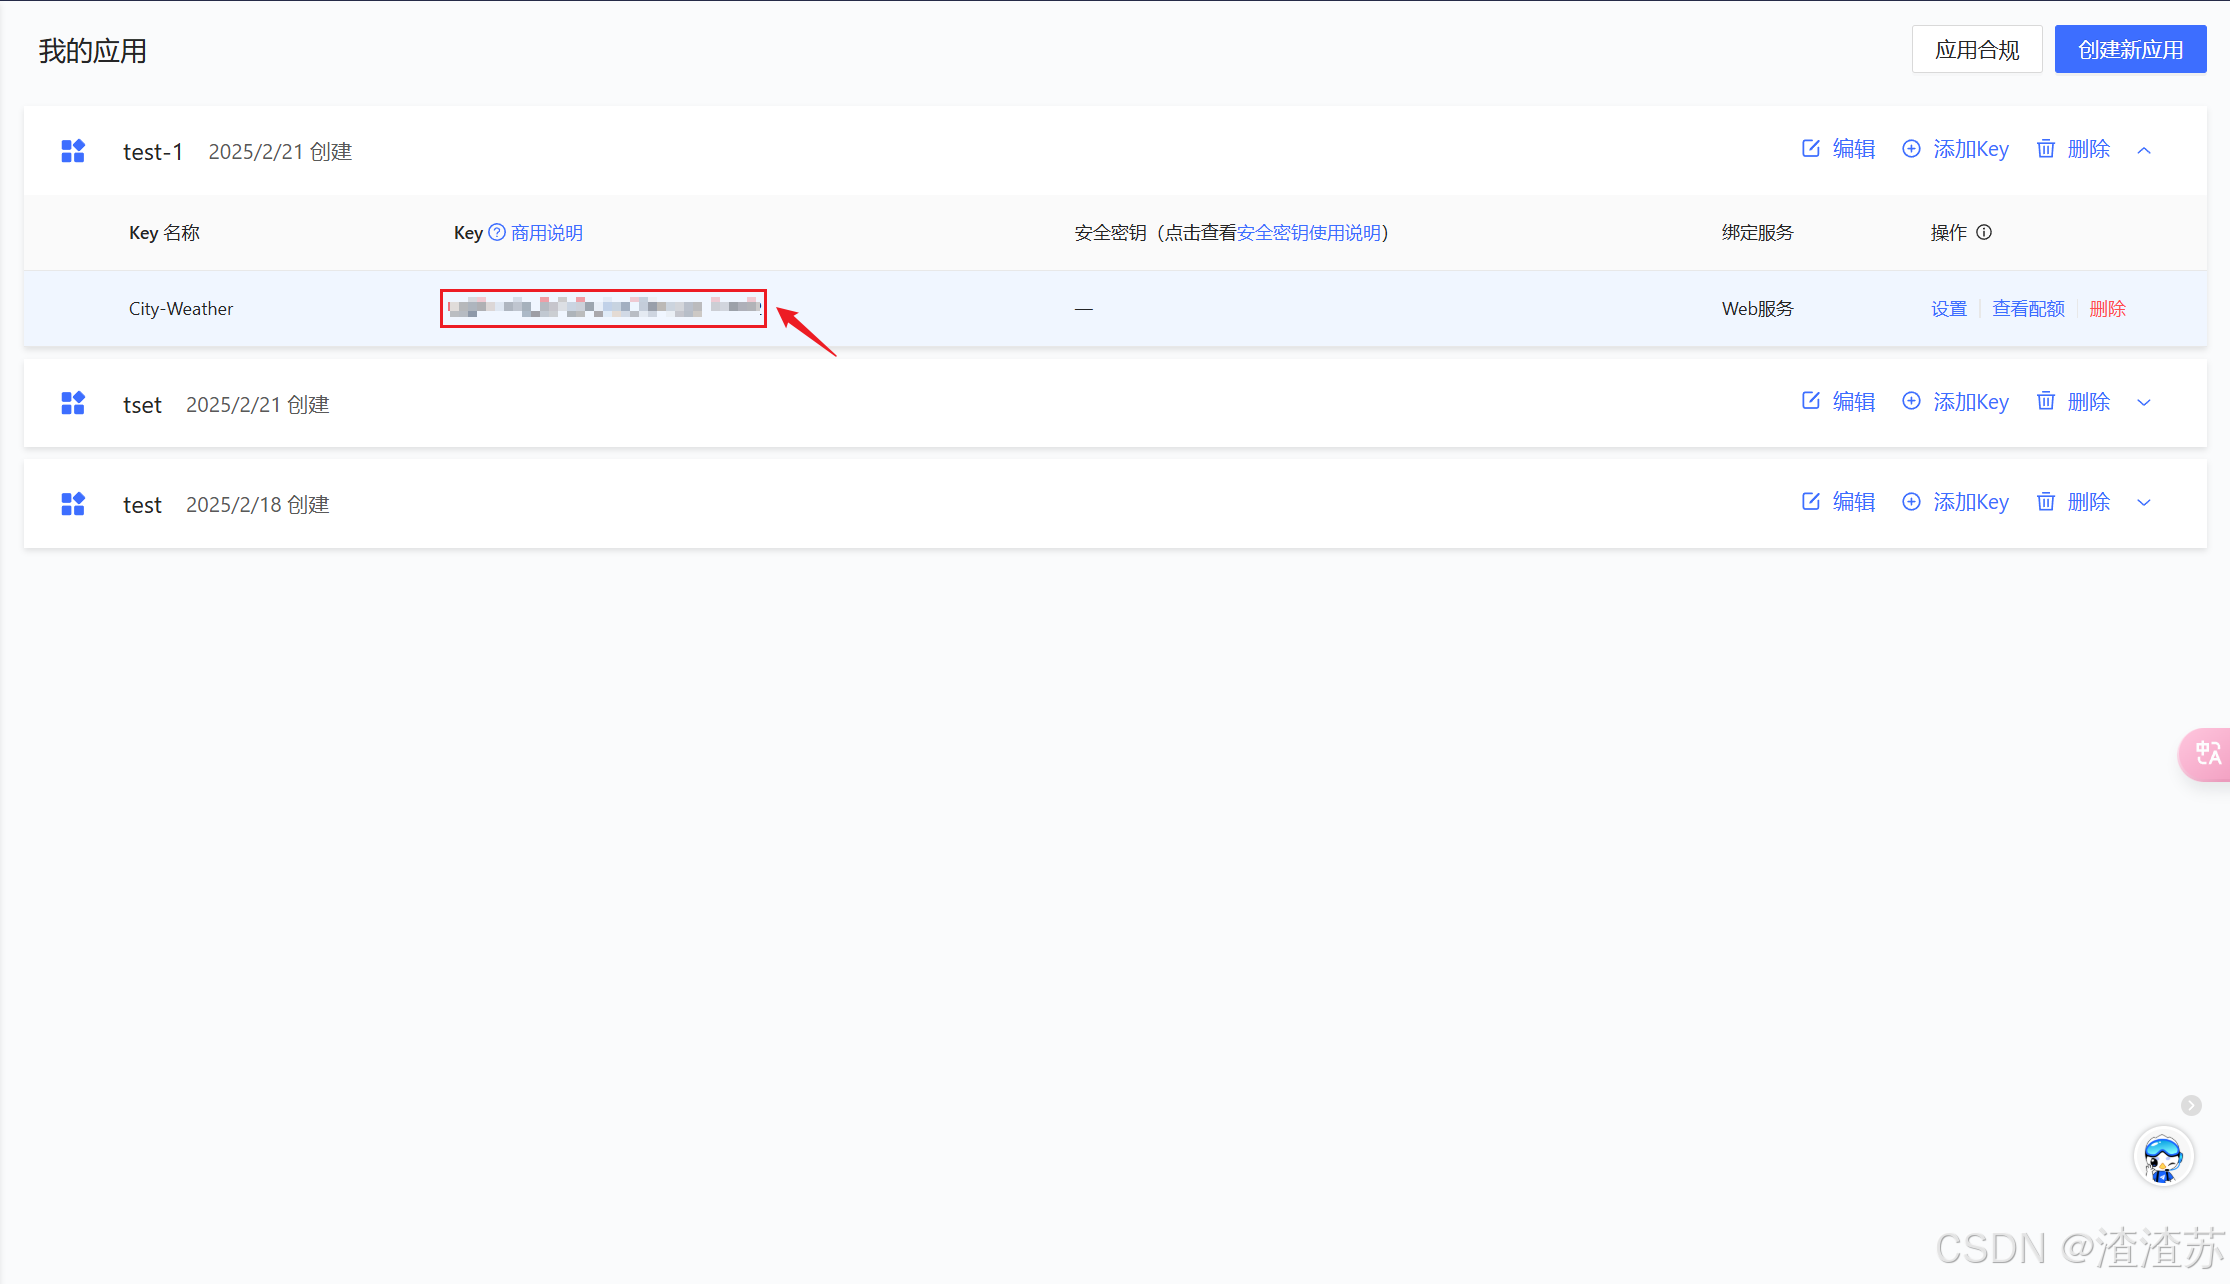The width and height of the screenshot is (2230, 1284).
Task: Expand the test application panel
Action: point(2144,503)
